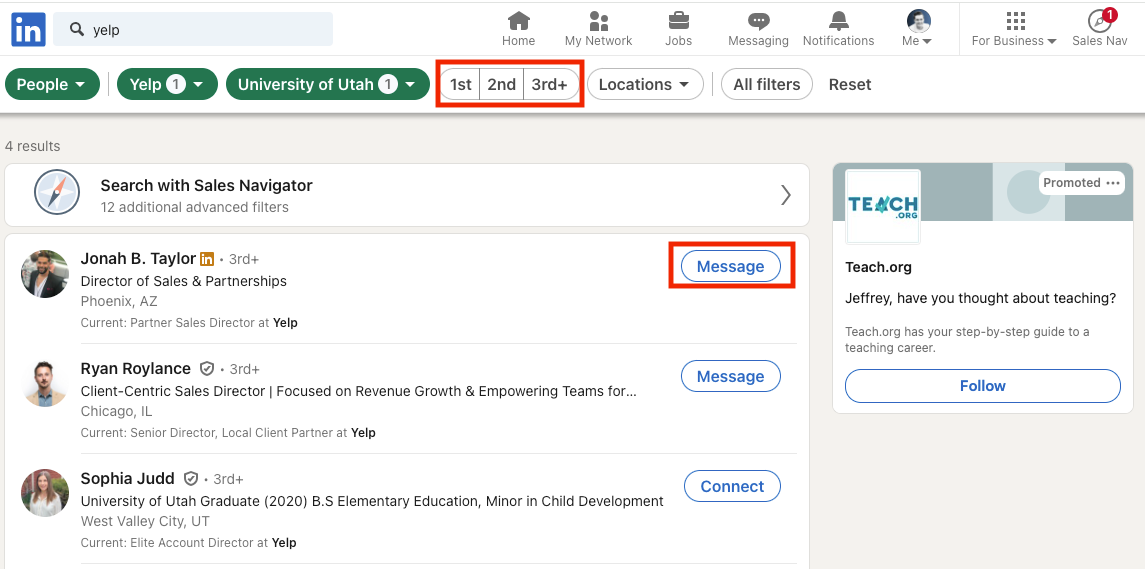The image size is (1145, 569).
Task: Open the Sales Nav compass icon
Action: coord(1100,20)
